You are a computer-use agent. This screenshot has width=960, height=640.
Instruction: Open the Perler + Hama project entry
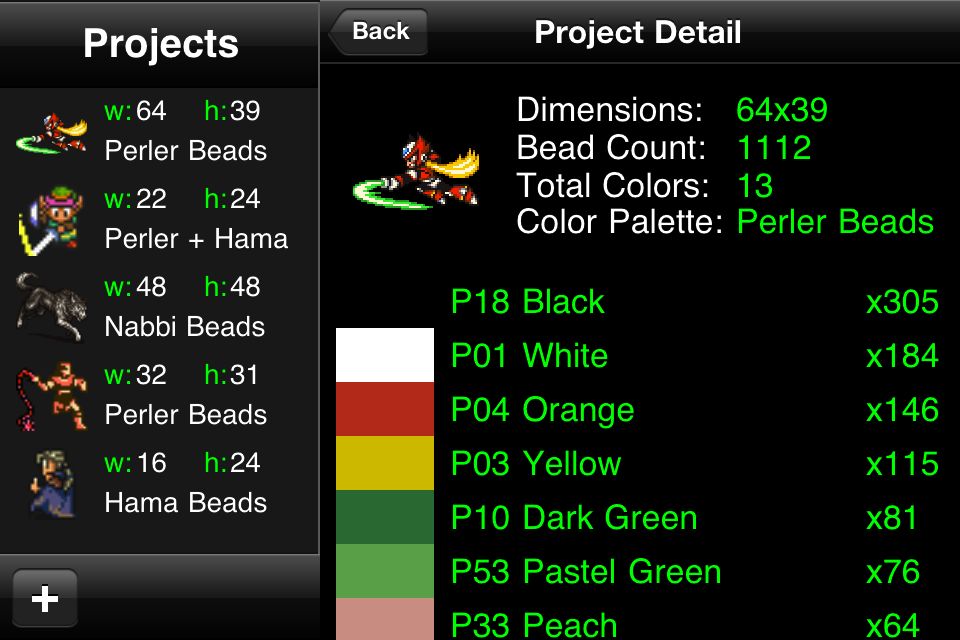click(159, 220)
